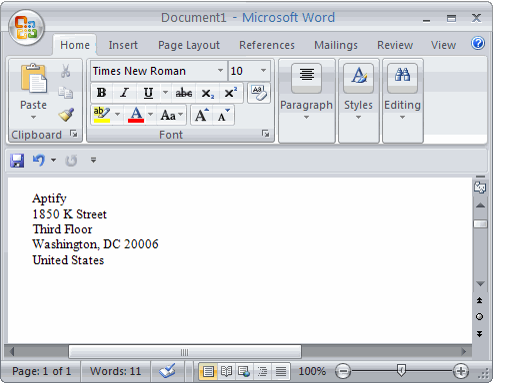
Task: Jump to the next page with double-down arrows
Action: 480,333
